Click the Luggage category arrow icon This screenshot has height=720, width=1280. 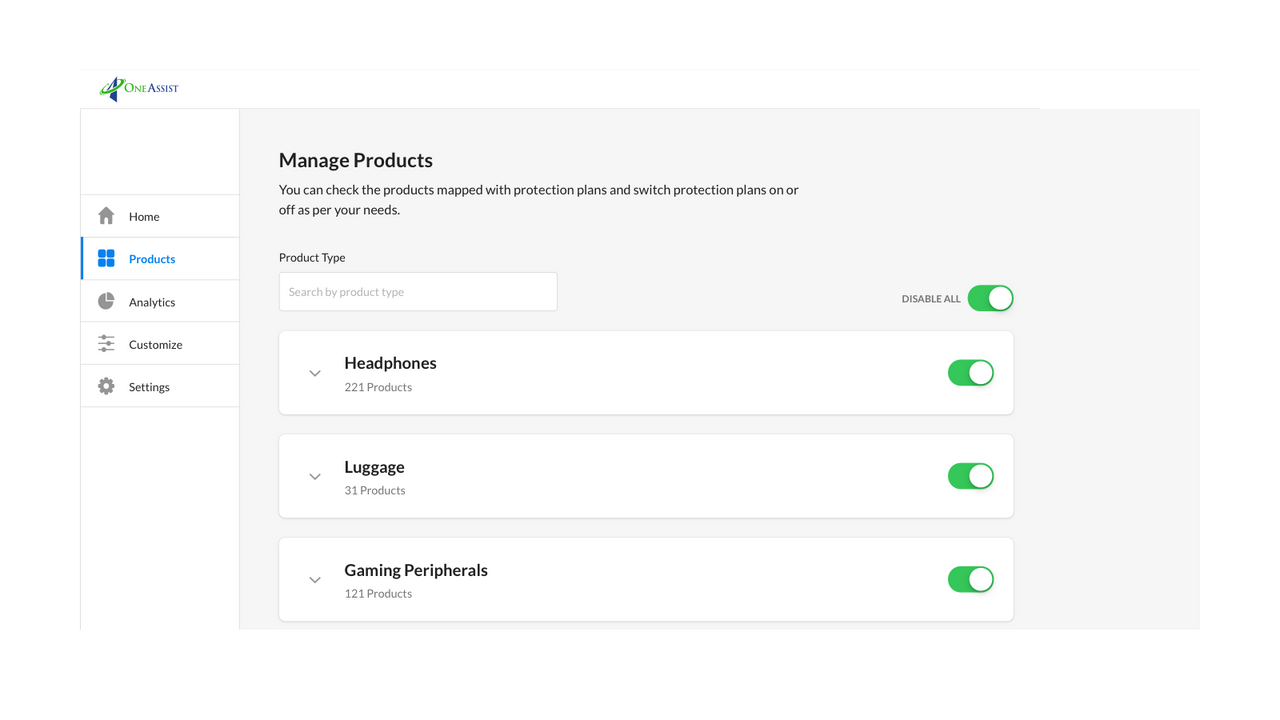314,476
